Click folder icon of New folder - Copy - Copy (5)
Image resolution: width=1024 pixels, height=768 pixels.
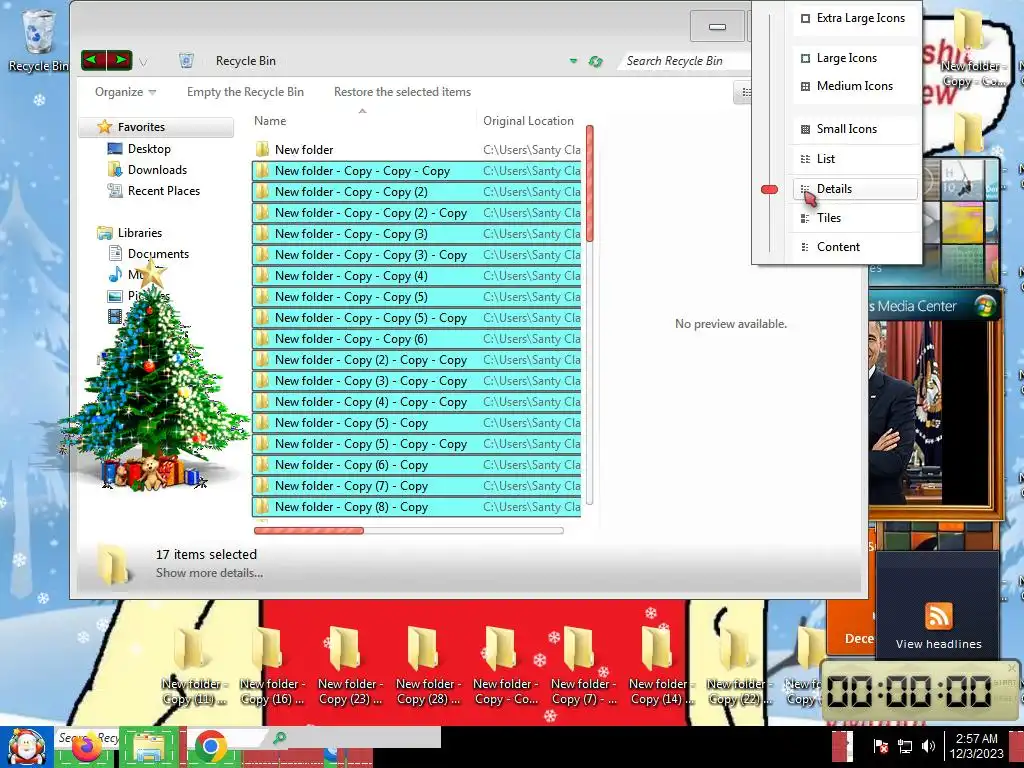pyautogui.click(x=263, y=297)
